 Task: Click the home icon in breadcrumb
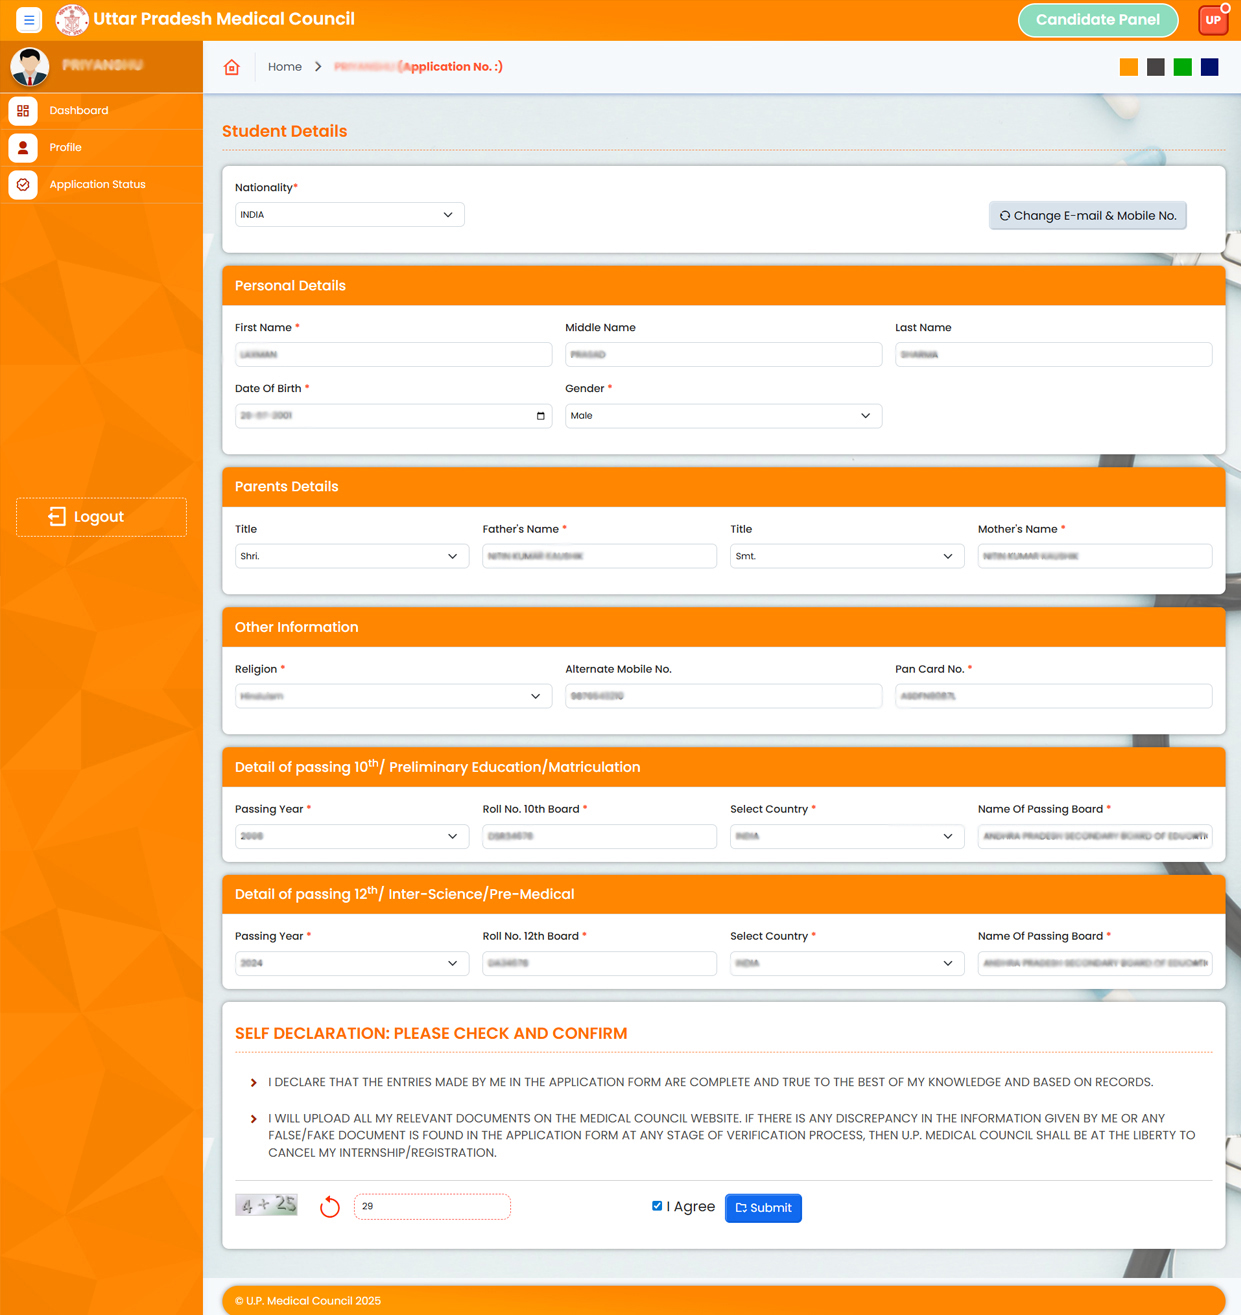[232, 67]
